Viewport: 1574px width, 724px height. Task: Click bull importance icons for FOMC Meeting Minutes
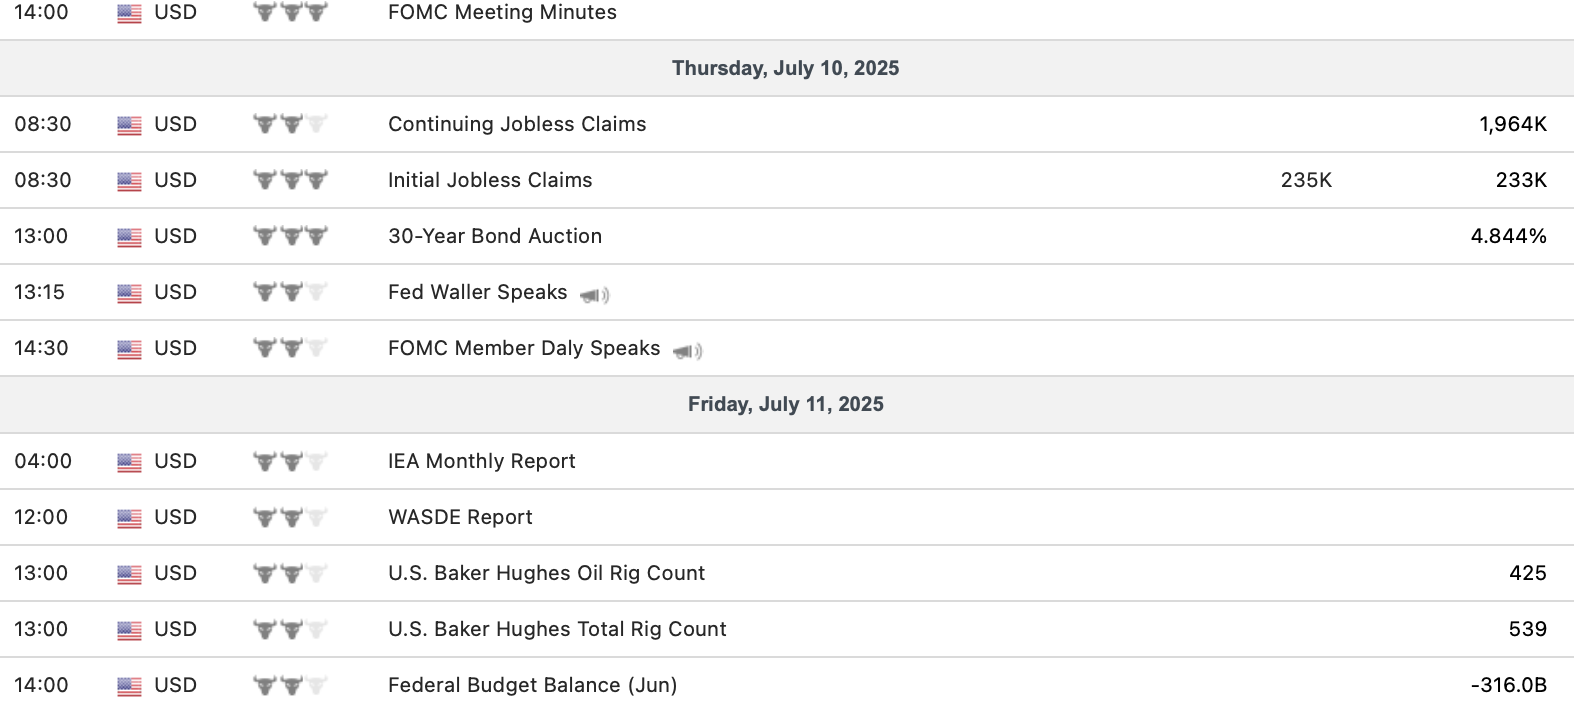click(x=290, y=13)
